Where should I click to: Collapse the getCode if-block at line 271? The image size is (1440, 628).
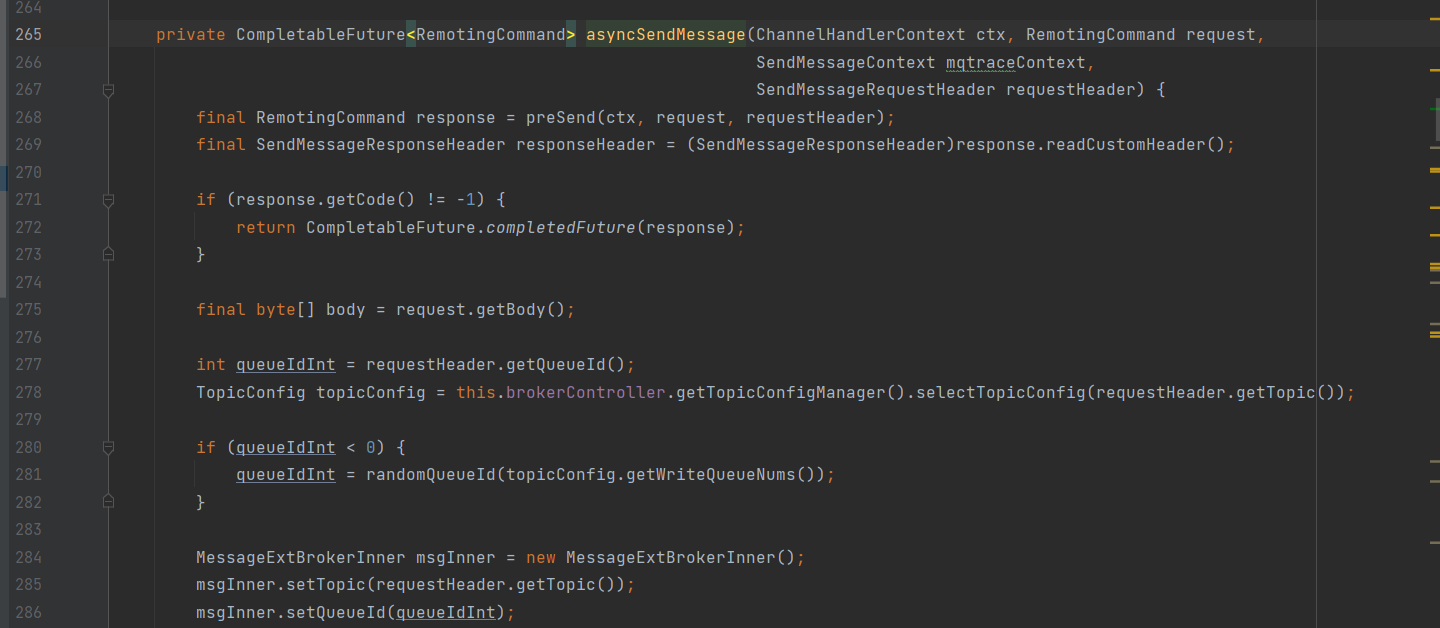pyautogui.click(x=108, y=200)
